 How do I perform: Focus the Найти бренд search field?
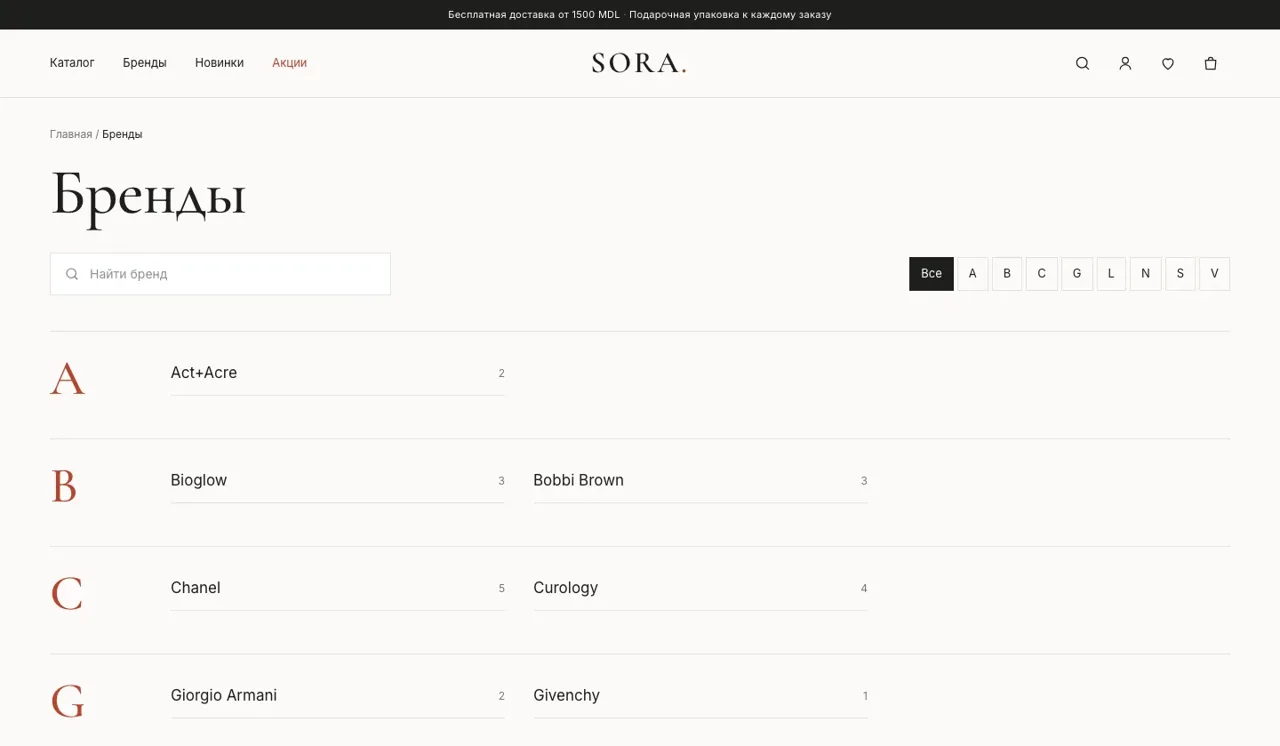220,274
